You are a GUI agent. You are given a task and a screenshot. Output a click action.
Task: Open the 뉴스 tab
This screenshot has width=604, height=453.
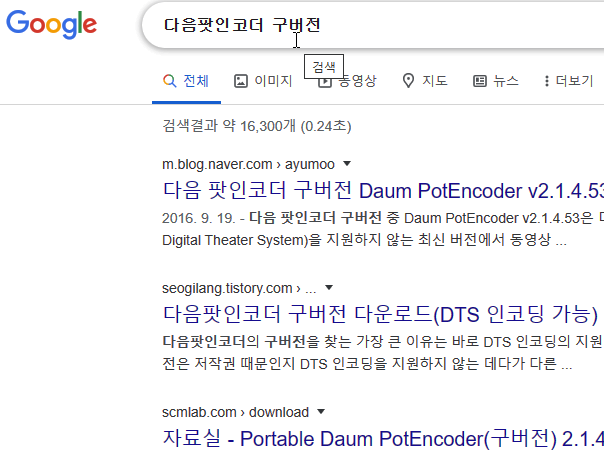496,81
